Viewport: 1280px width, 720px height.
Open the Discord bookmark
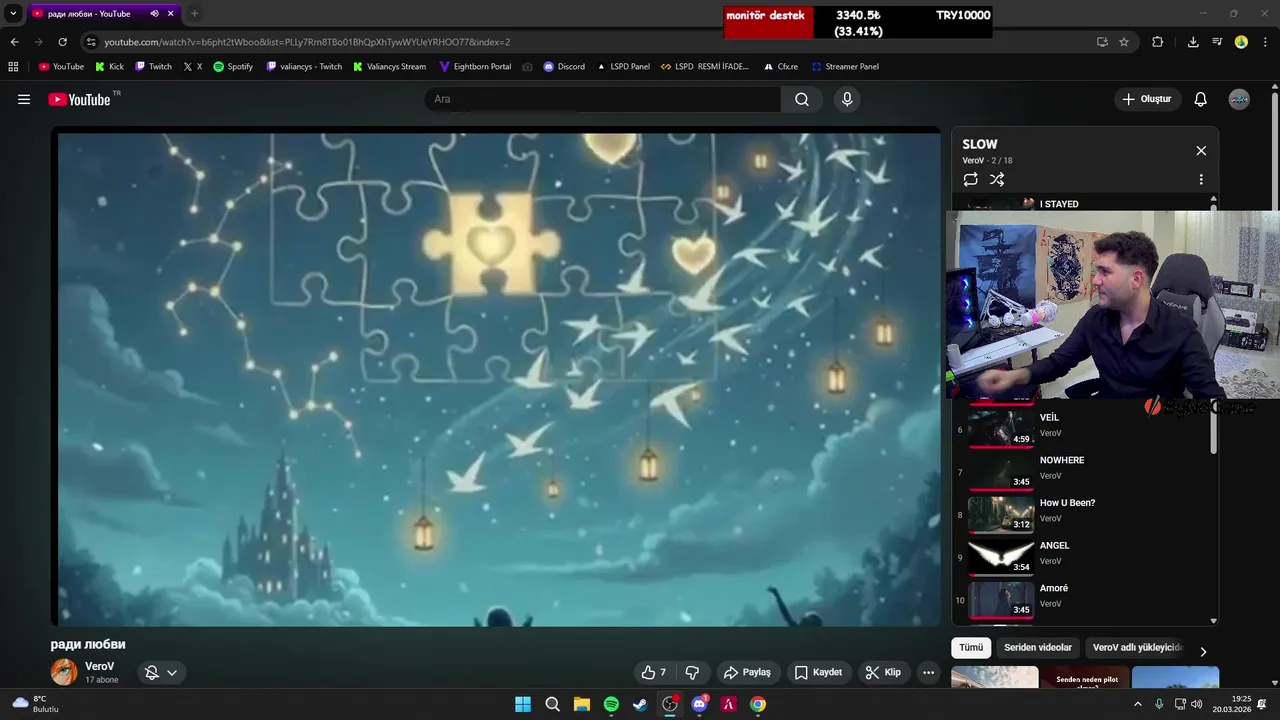click(x=564, y=67)
